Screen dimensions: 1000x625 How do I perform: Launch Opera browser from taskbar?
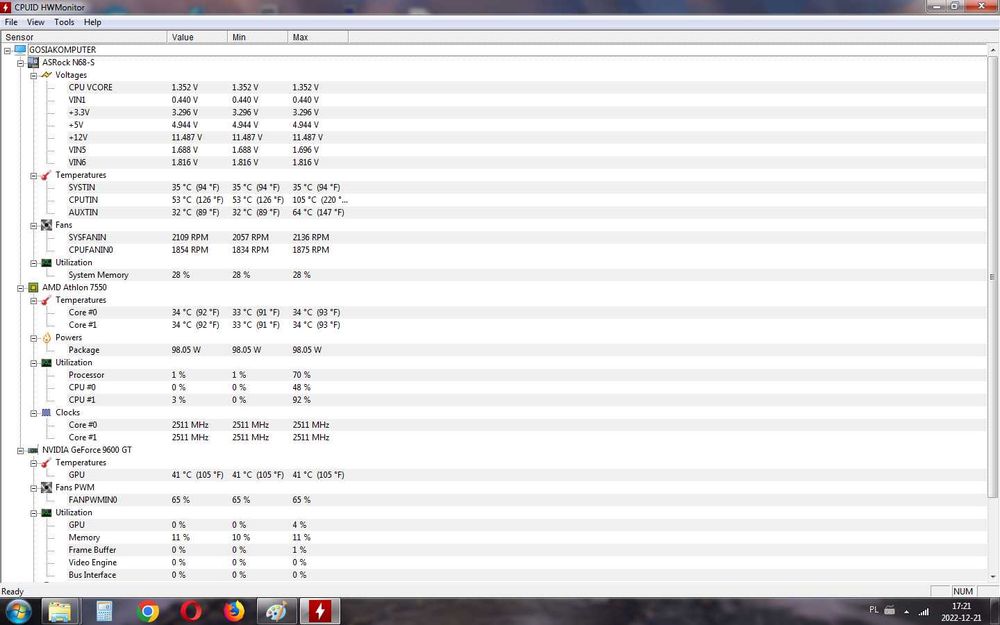pos(191,611)
